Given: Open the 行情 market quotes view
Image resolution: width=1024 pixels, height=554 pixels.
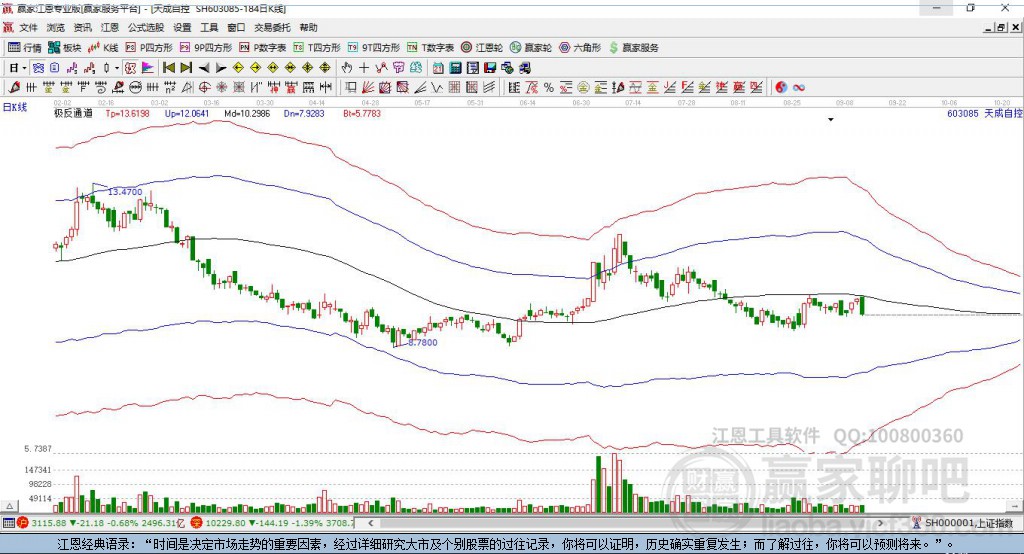Looking at the screenshot, I should click(25, 48).
